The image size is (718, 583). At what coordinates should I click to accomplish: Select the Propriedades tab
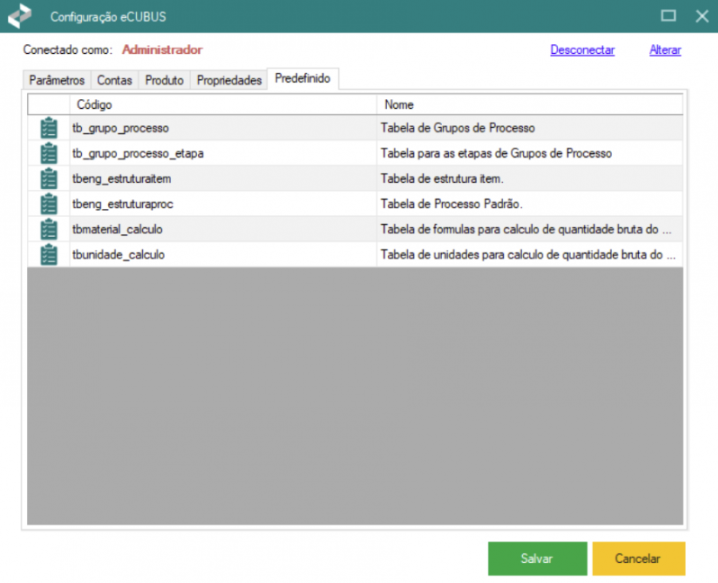[x=229, y=80]
